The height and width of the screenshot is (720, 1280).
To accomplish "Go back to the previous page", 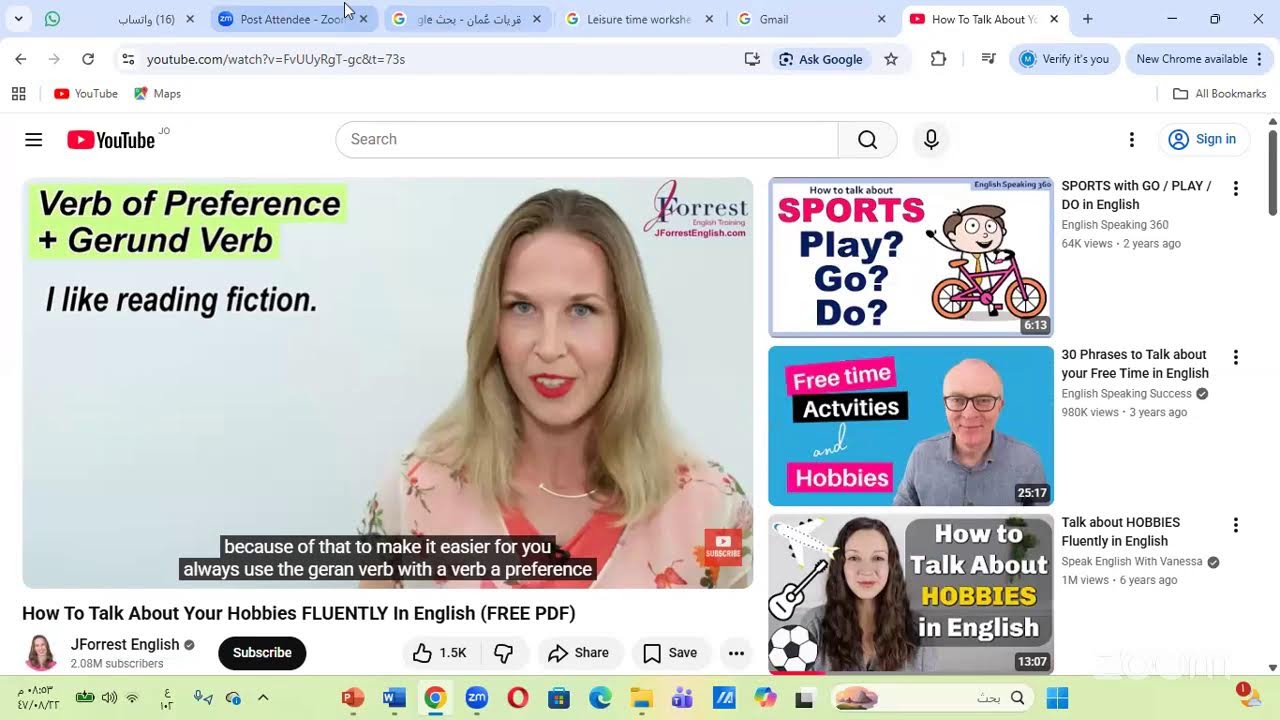I will 21,59.
